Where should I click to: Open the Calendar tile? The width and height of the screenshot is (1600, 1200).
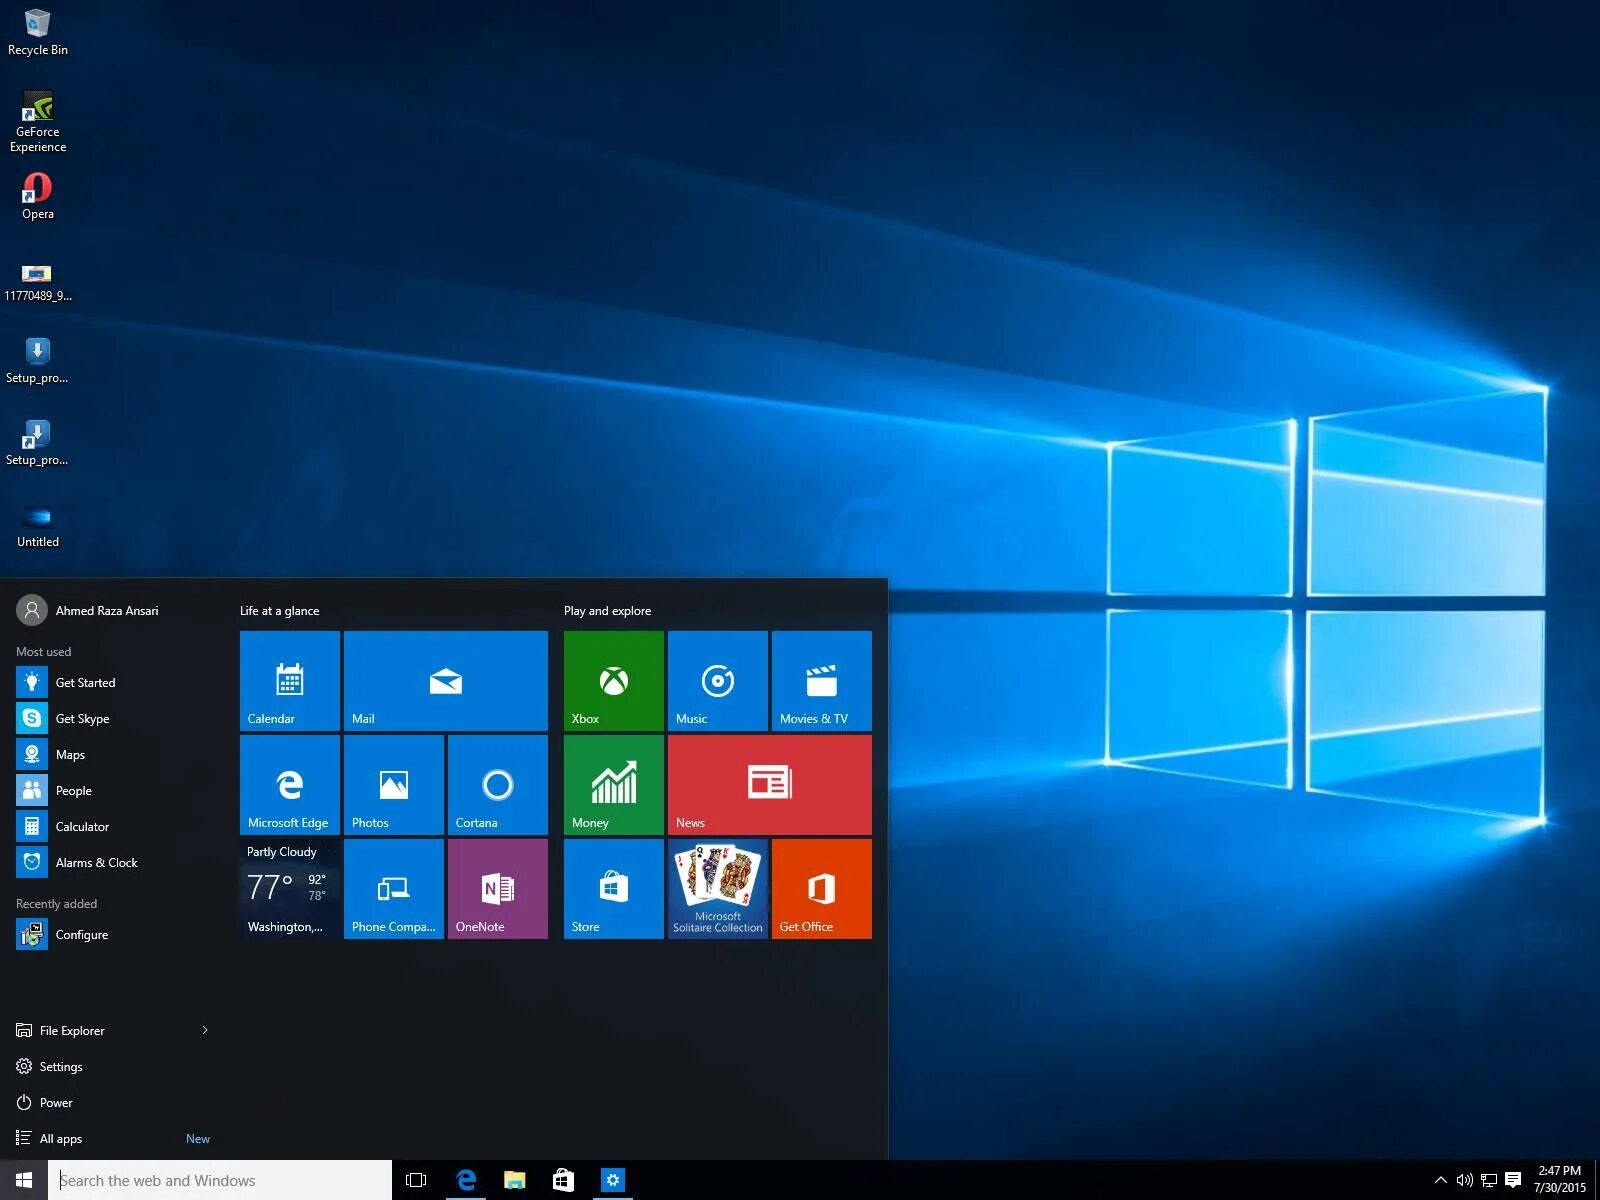click(x=290, y=680)
